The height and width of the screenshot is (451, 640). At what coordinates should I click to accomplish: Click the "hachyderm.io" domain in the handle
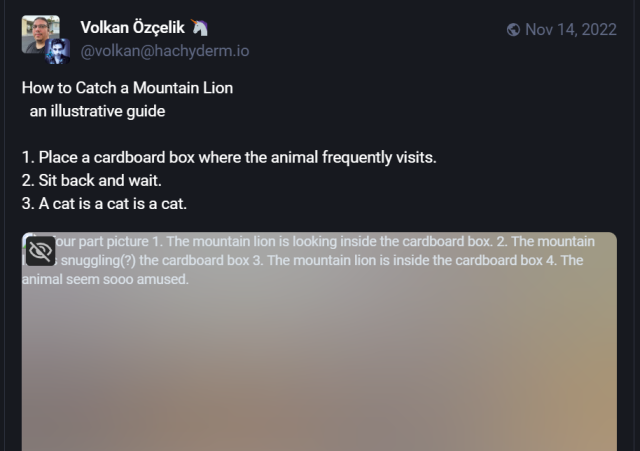(x=205, y=51)
